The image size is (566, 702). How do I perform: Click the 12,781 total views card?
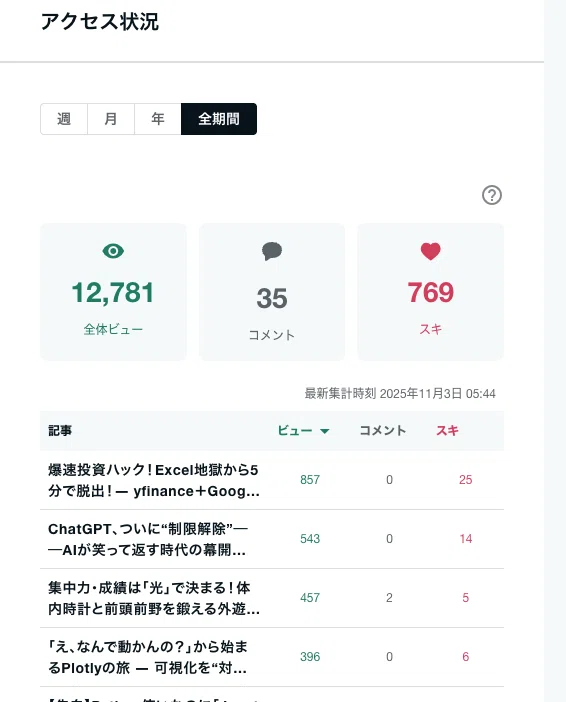(113, 292)
